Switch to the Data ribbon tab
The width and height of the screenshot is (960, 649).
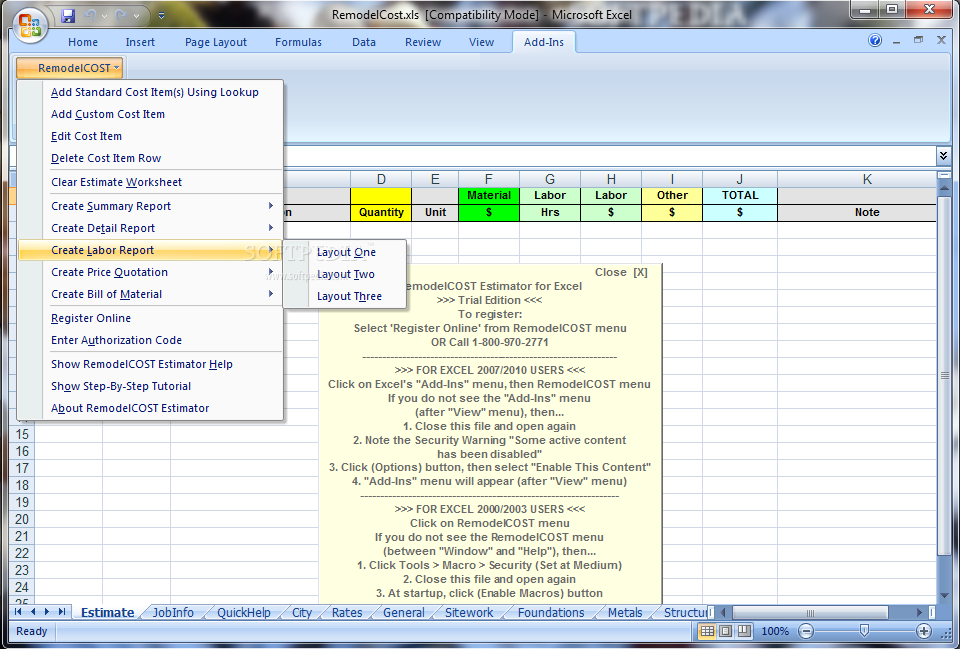364,42
